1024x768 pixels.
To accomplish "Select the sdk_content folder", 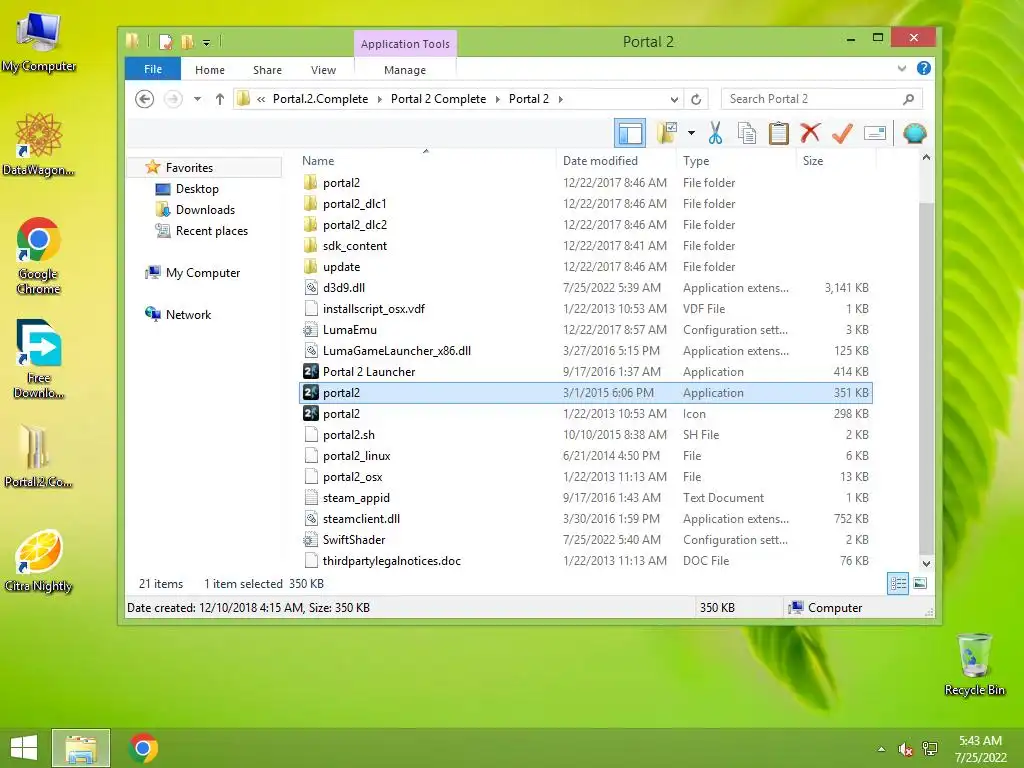I will [586, 246].
